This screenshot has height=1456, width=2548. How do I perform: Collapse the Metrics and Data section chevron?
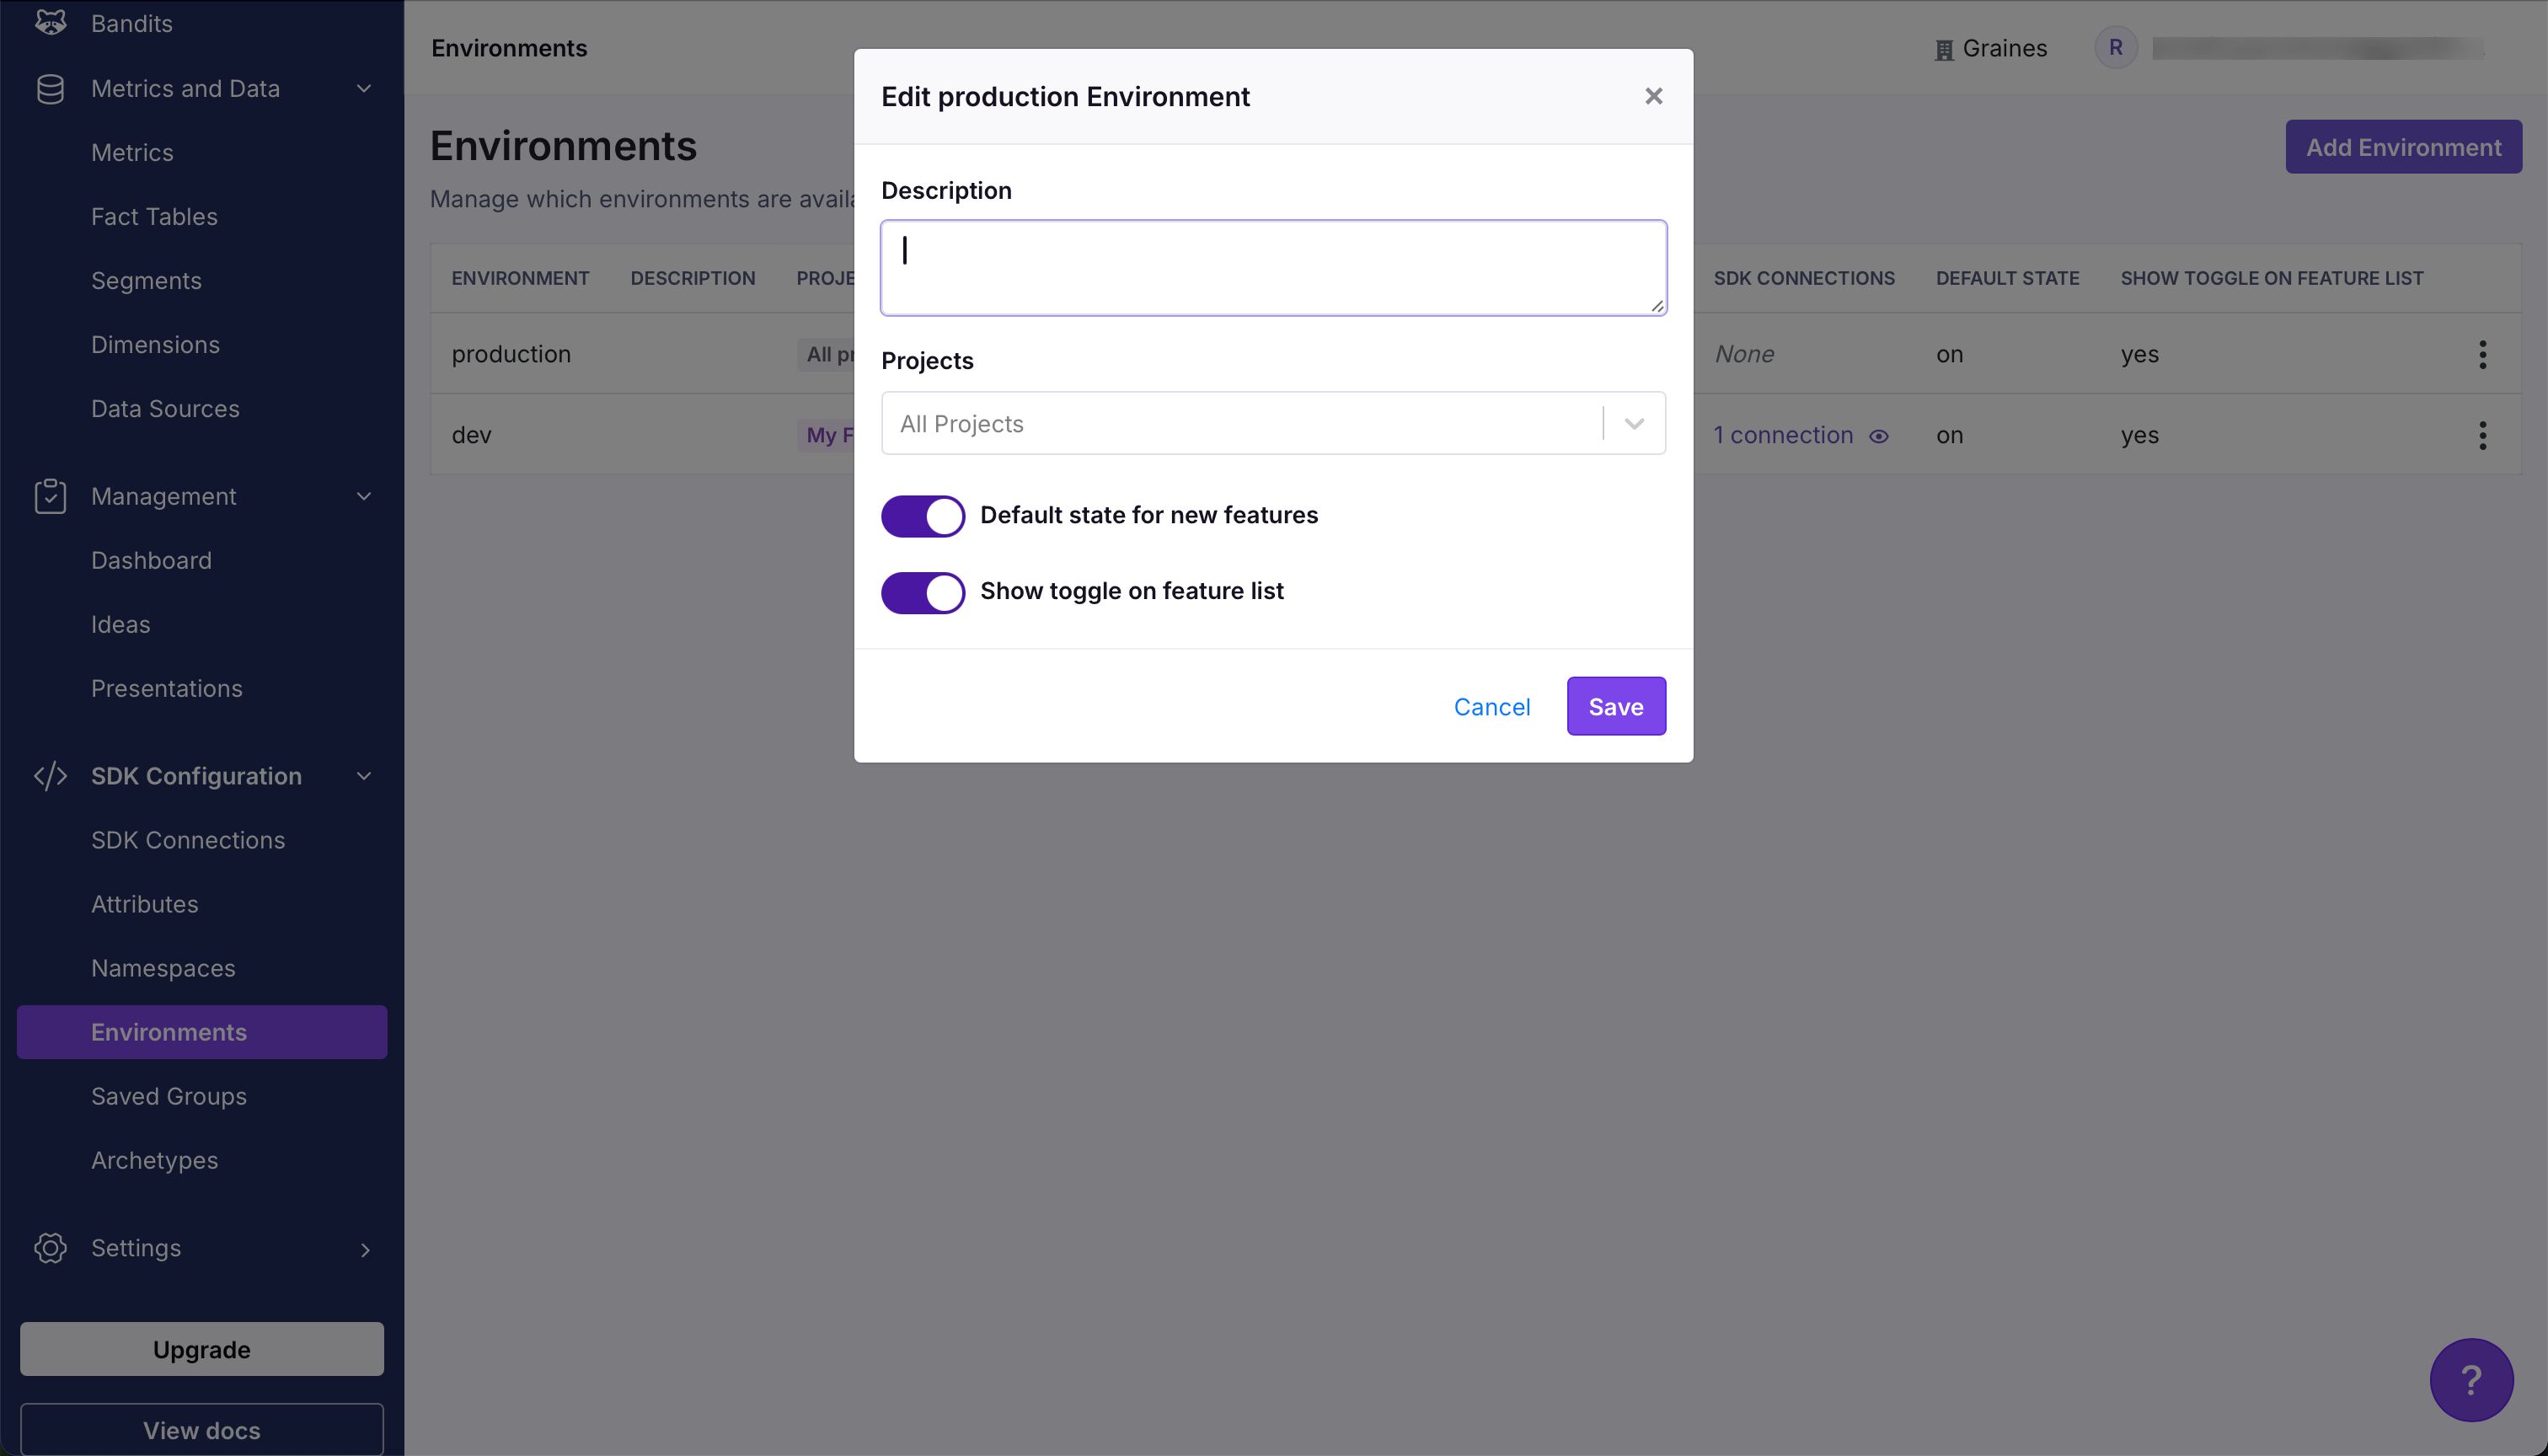click(x=364, y=89)
